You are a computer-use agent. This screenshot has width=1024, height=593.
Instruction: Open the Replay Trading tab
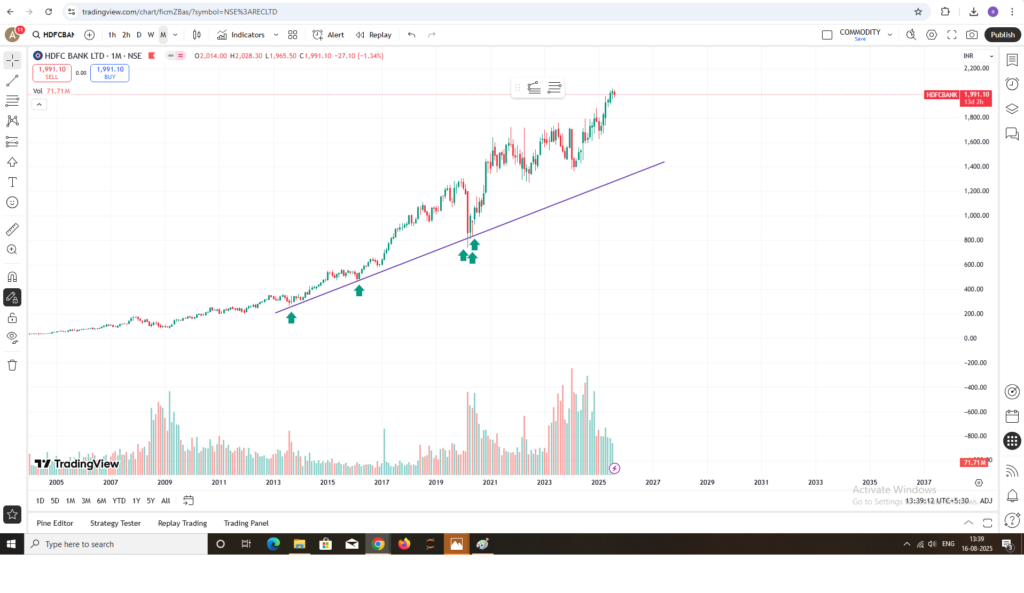click(x=182, y=523)
